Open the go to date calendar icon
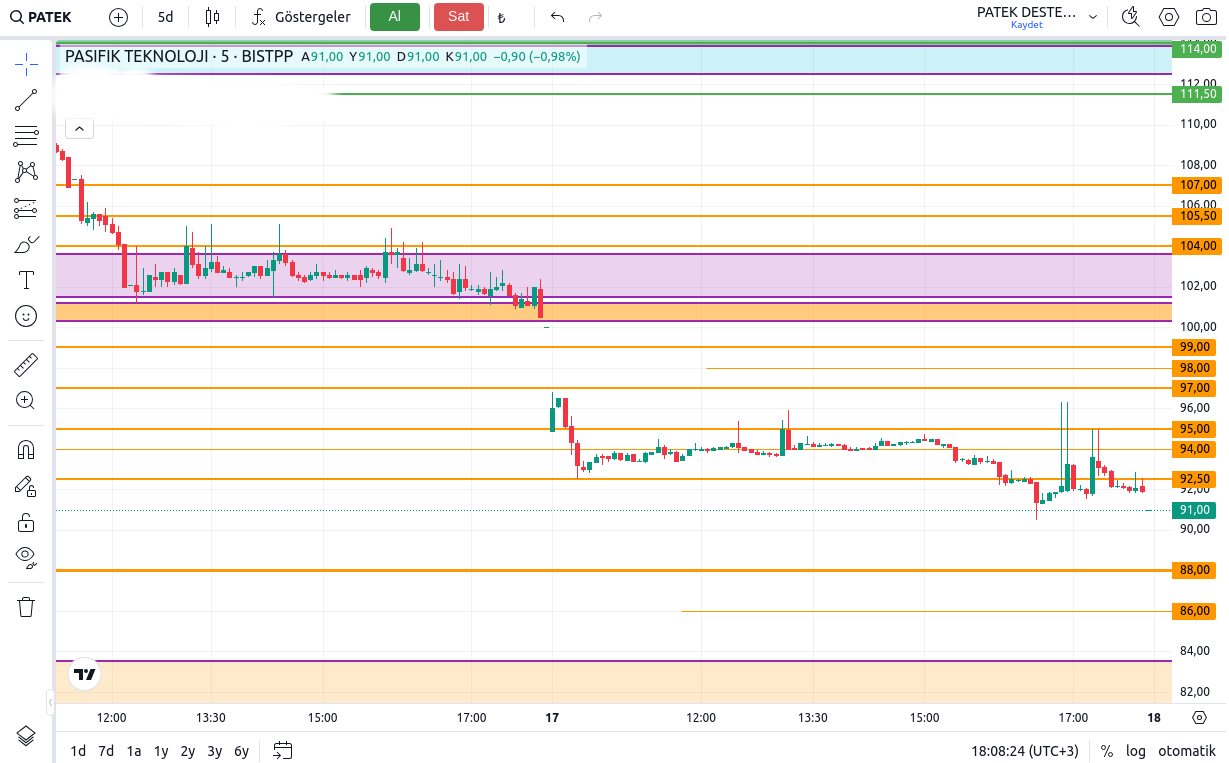The width and height of the screenshot is (1229, 763). pyautogui.click(x=282, y=751)
